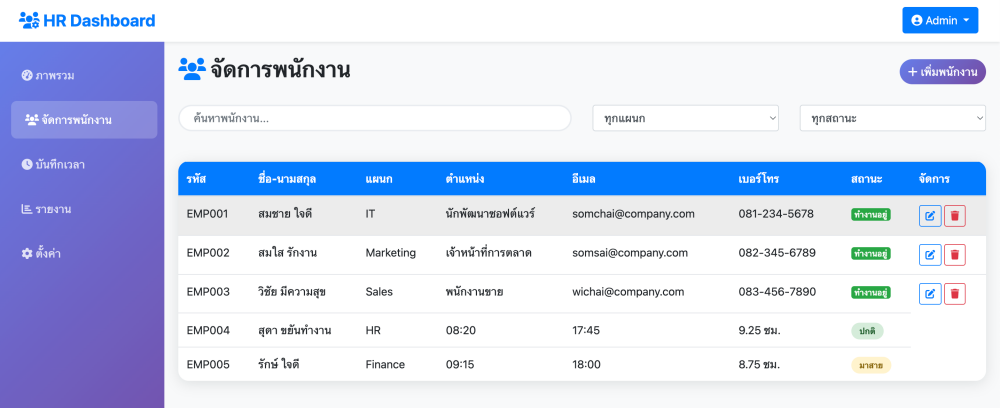Click the people icon beside จัดการพนักงาน heading

(x=191, y=69)
